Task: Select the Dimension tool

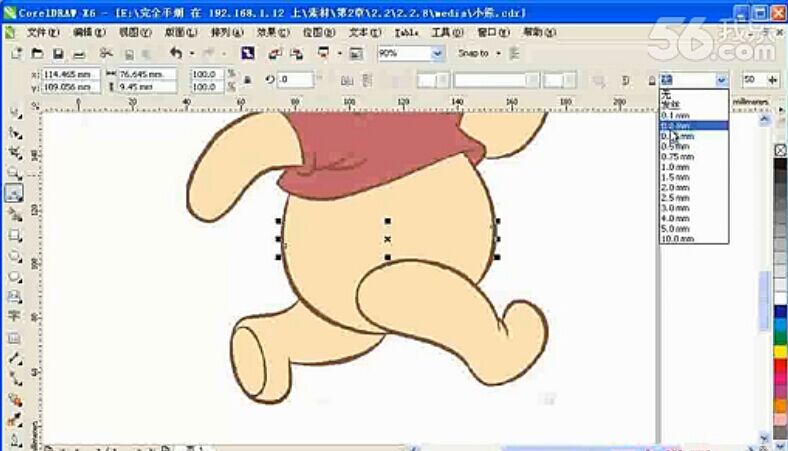Action: tap(15, 358)
